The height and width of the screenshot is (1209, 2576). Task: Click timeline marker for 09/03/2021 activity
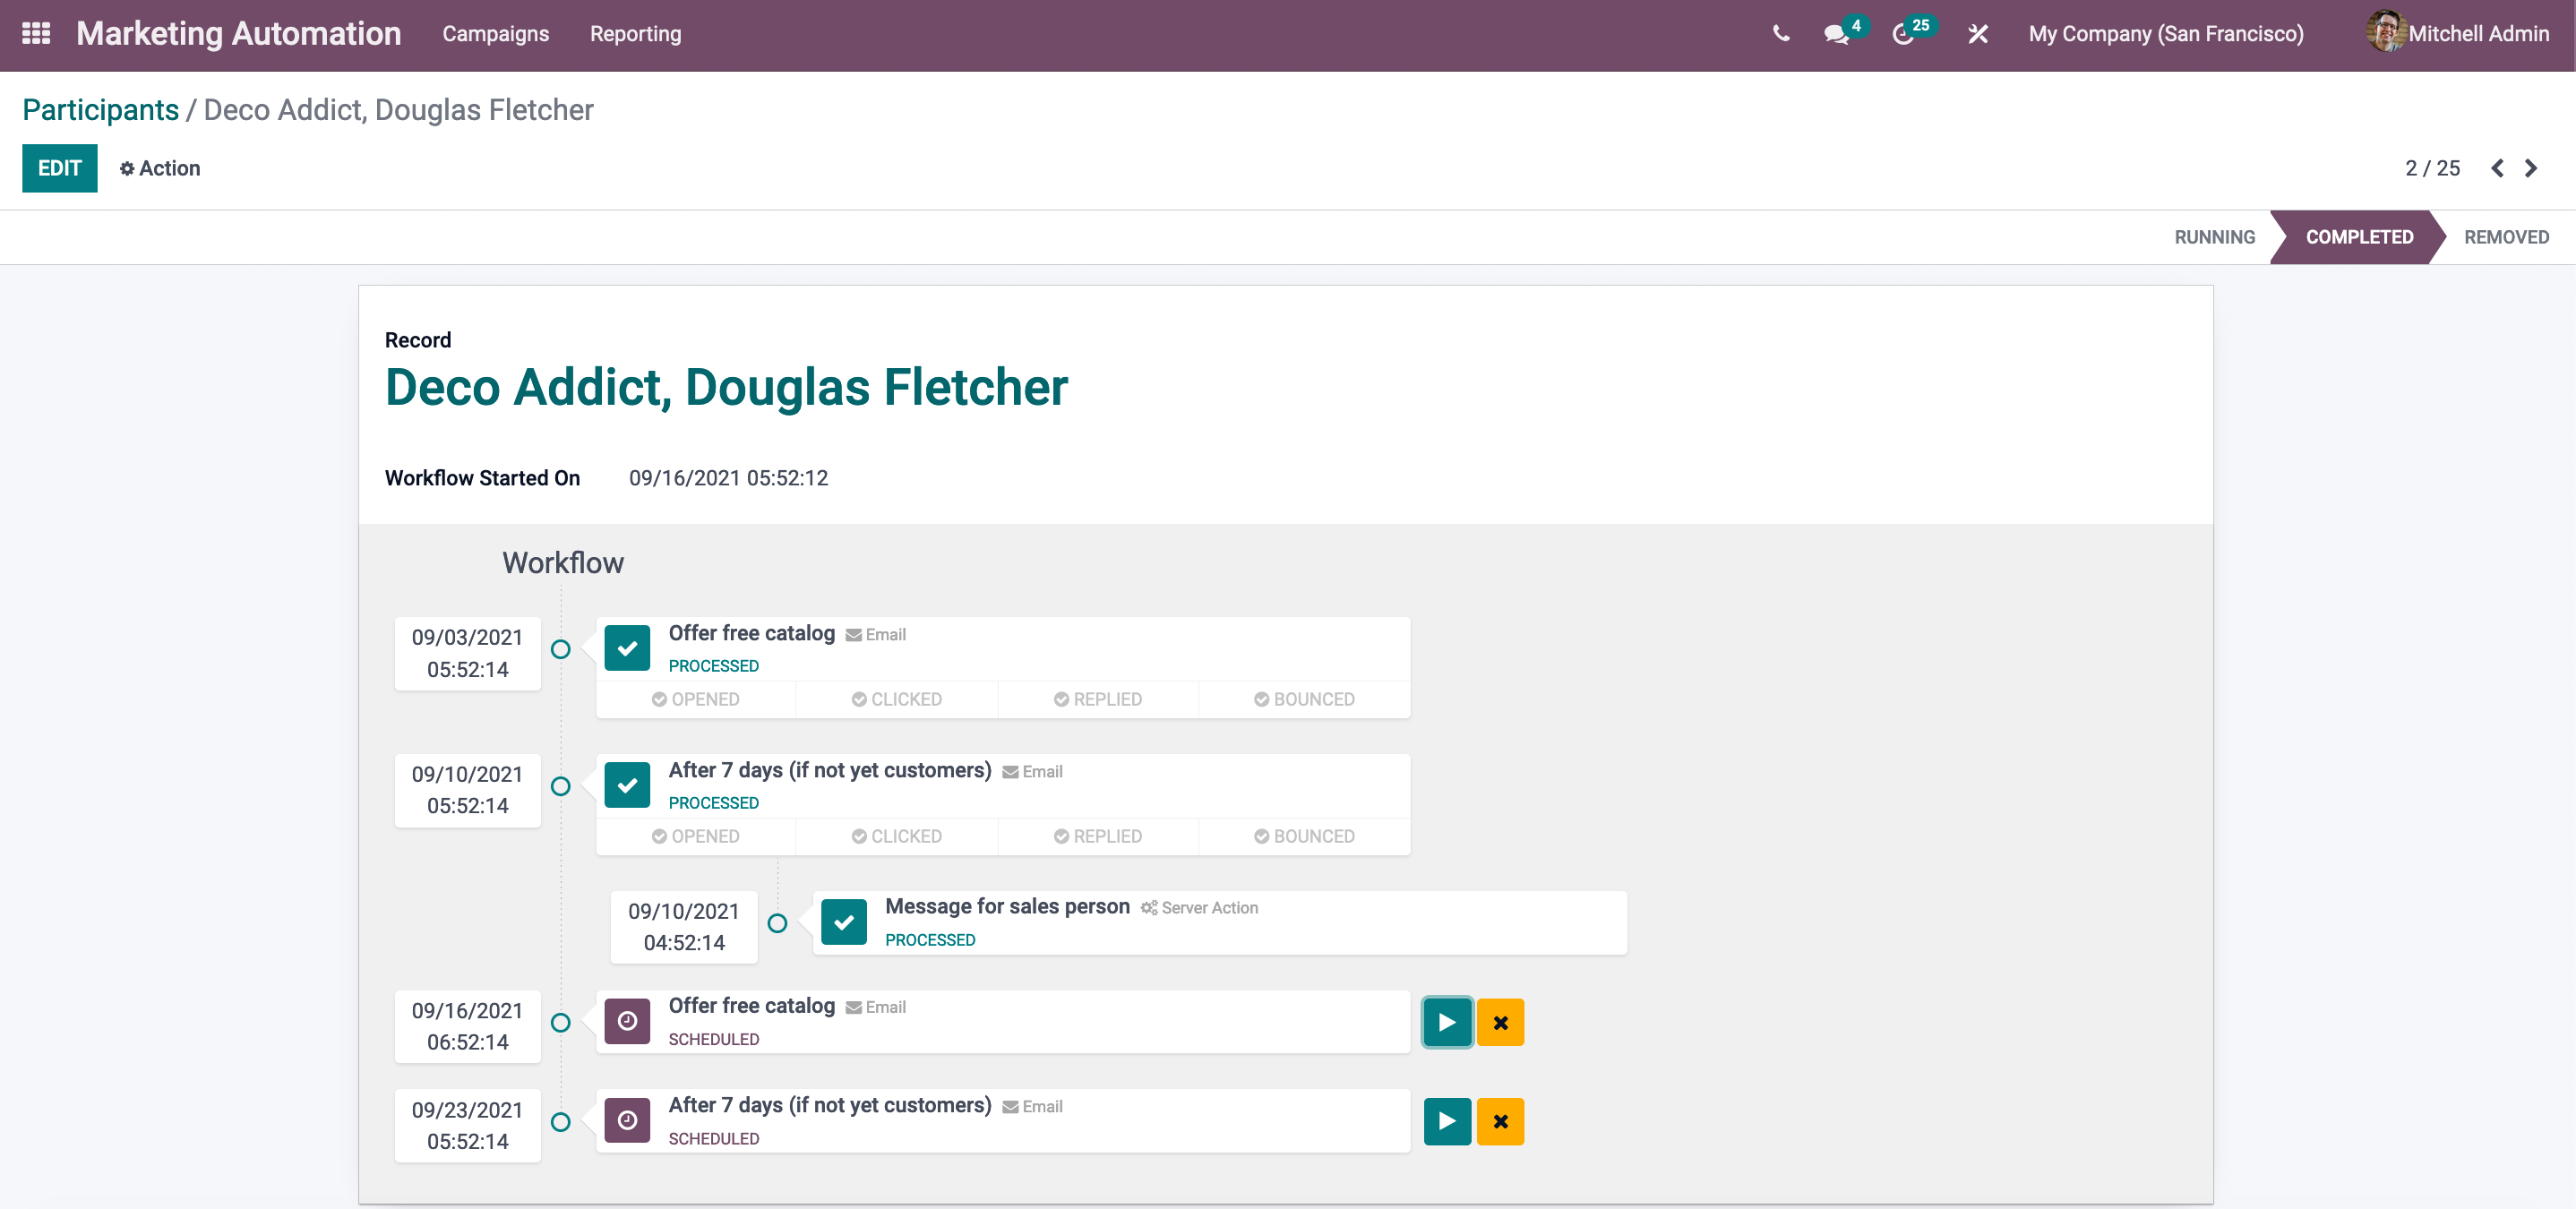click(x=561, y=649)
